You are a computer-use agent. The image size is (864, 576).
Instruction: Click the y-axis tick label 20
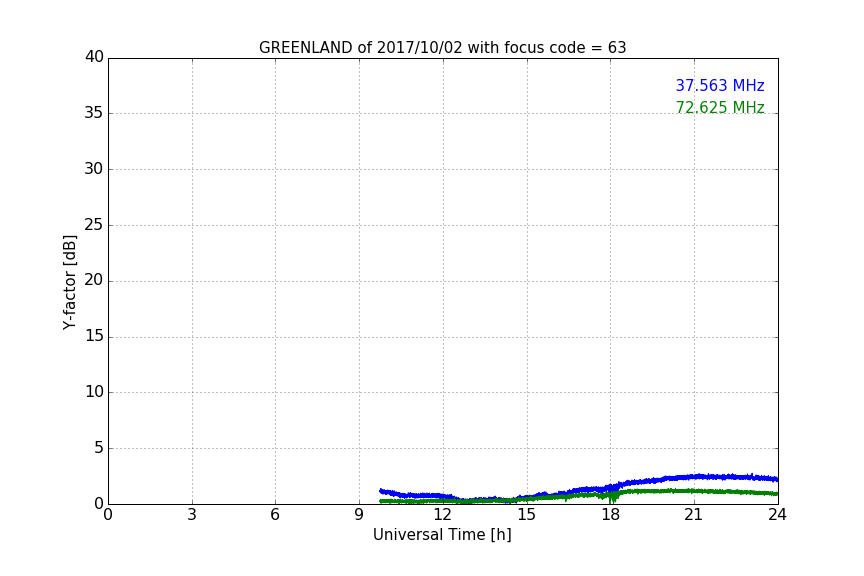point(94,280)
